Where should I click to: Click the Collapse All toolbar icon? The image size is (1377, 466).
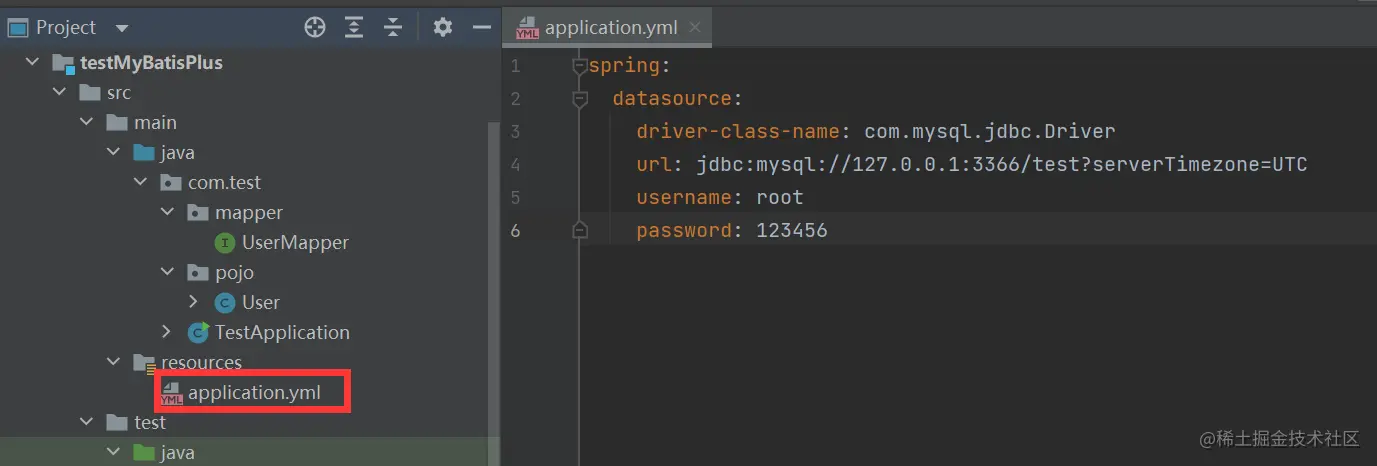[392, 27]
